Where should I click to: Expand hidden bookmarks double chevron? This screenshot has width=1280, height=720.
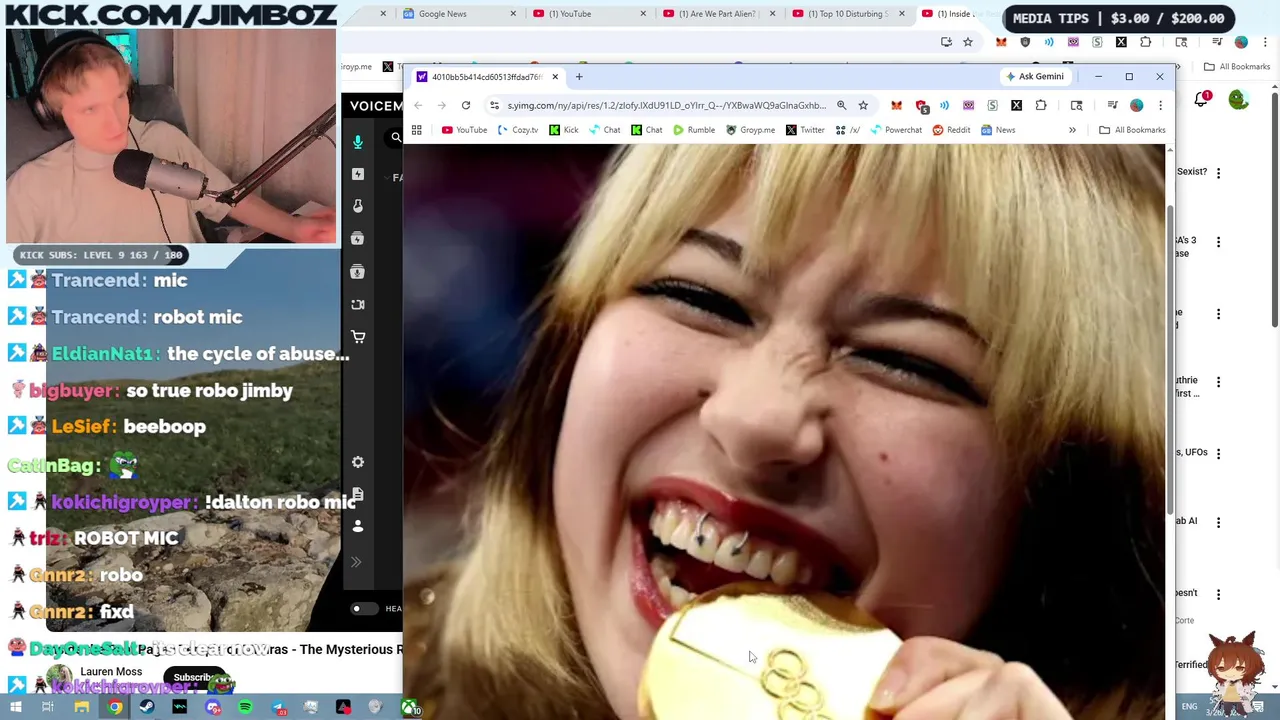click(1072, 130)
